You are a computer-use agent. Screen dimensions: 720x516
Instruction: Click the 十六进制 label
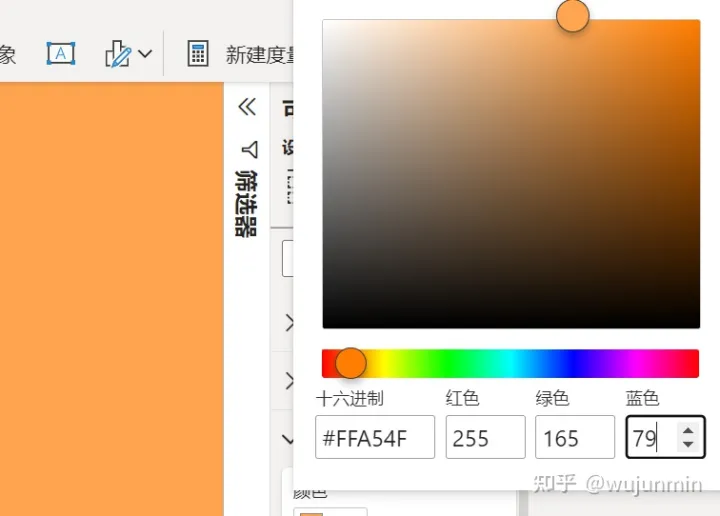[349, 398]
